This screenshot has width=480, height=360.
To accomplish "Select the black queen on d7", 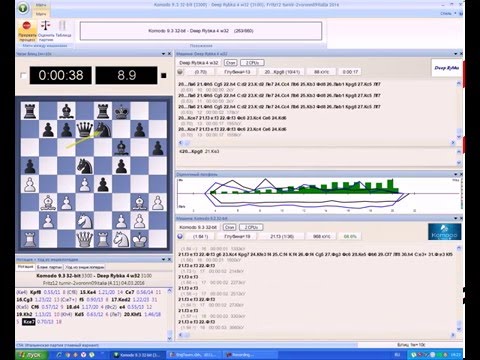I will [85, 129].
